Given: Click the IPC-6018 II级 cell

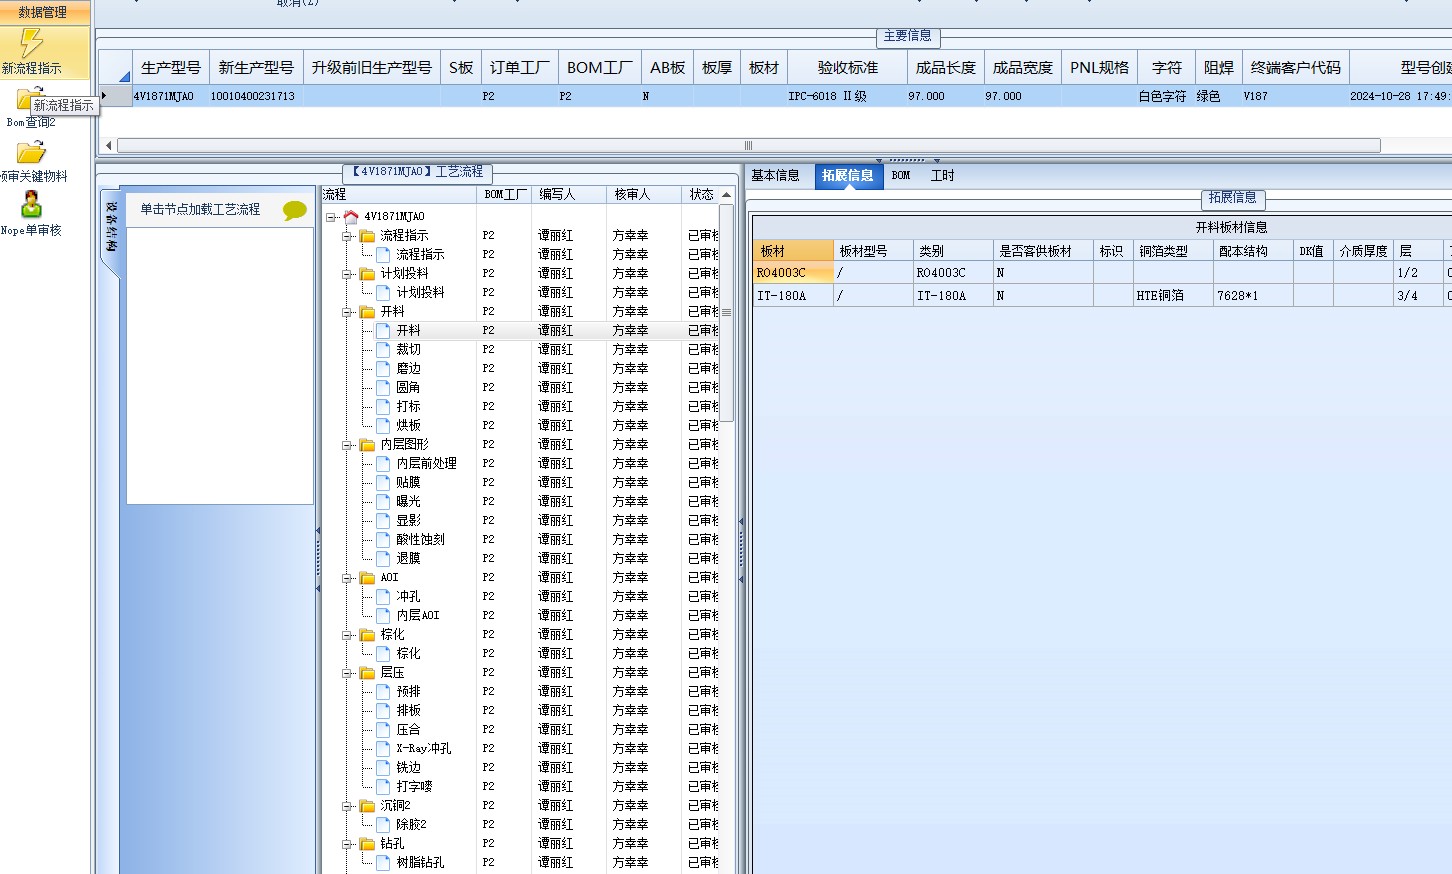Looking at the screenshot, I should pyautogui.click(x=847, y=96).
